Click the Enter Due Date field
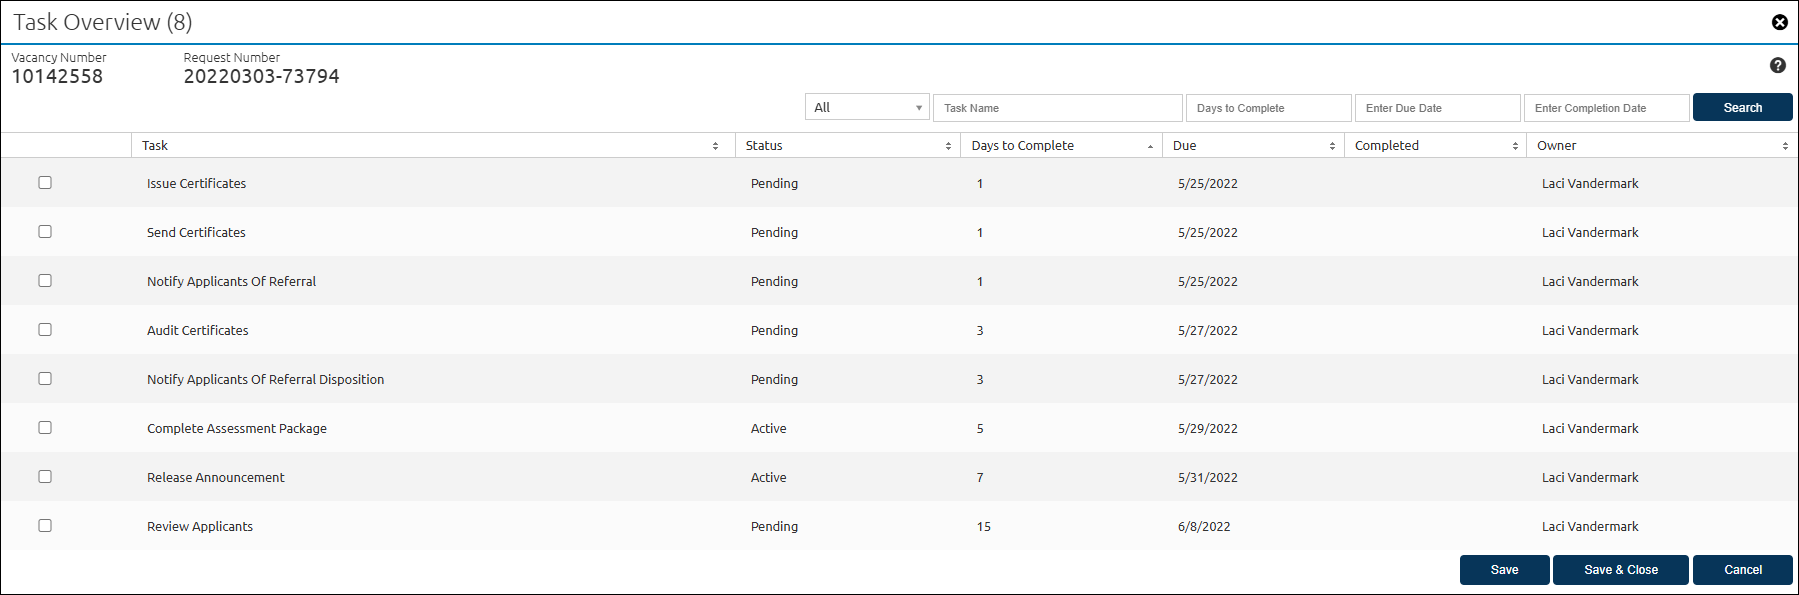Viewport: 1799px width, 595px height. [x=1438, y=108]
